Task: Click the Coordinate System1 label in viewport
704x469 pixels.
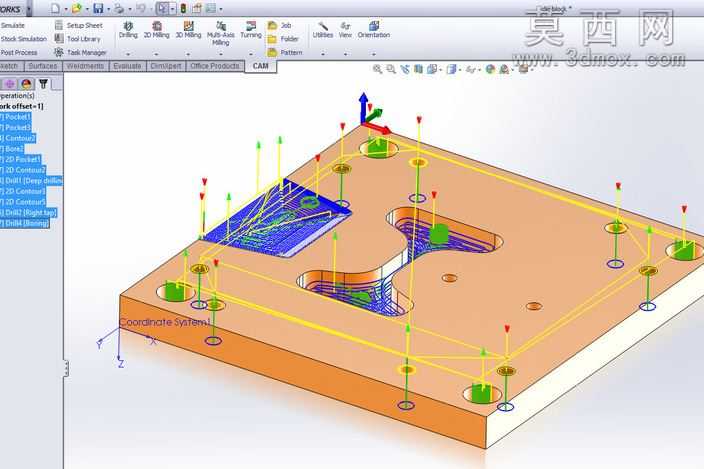Action: 165,322
